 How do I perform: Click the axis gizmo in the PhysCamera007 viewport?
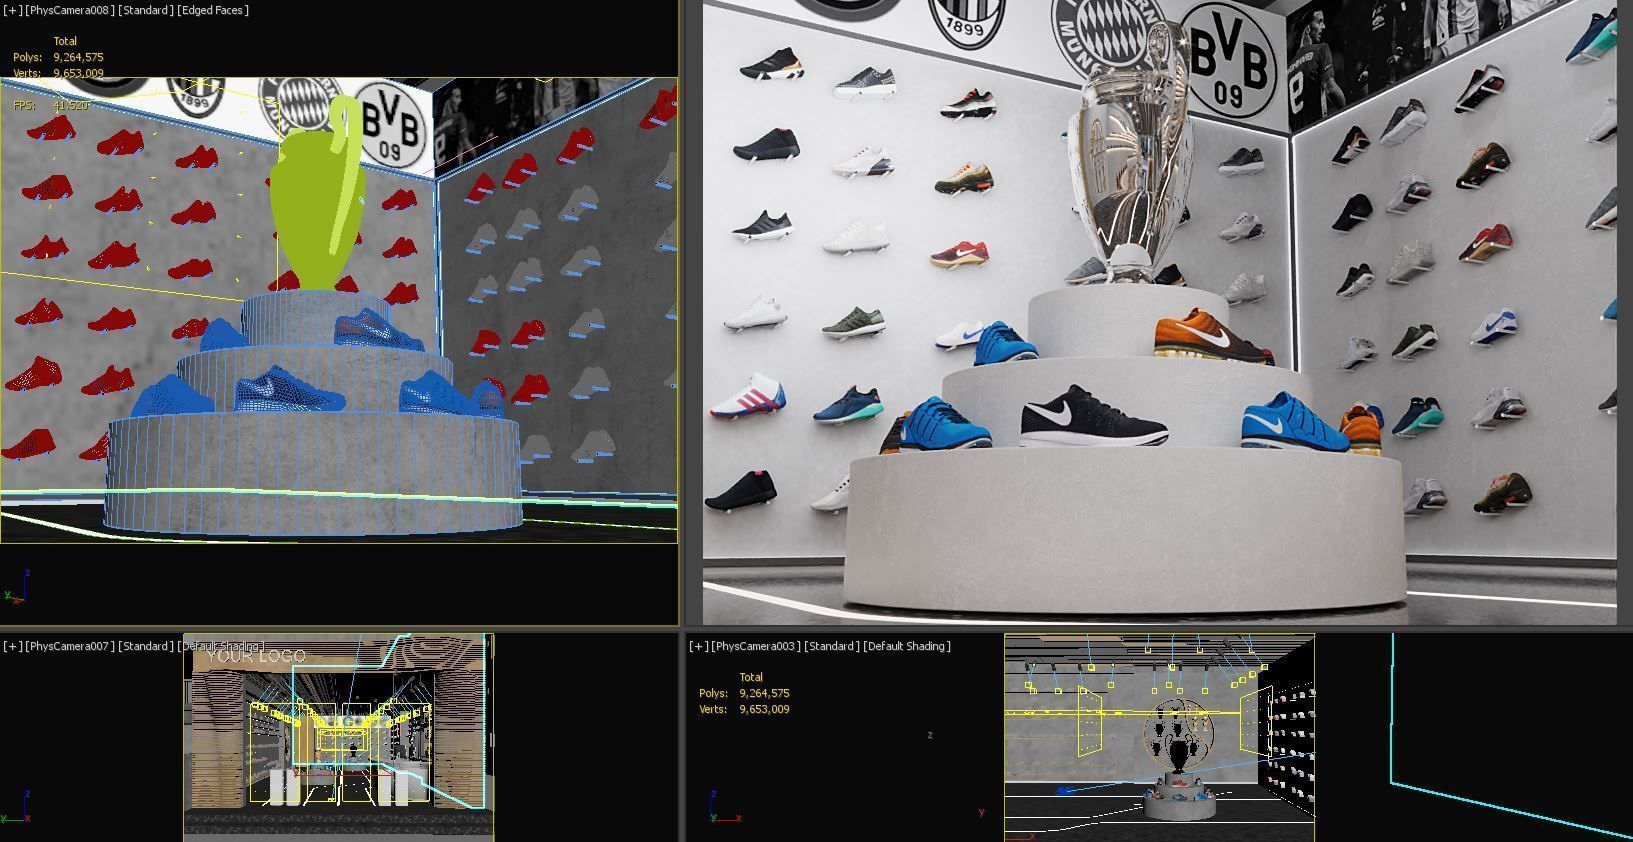point(15,808)
